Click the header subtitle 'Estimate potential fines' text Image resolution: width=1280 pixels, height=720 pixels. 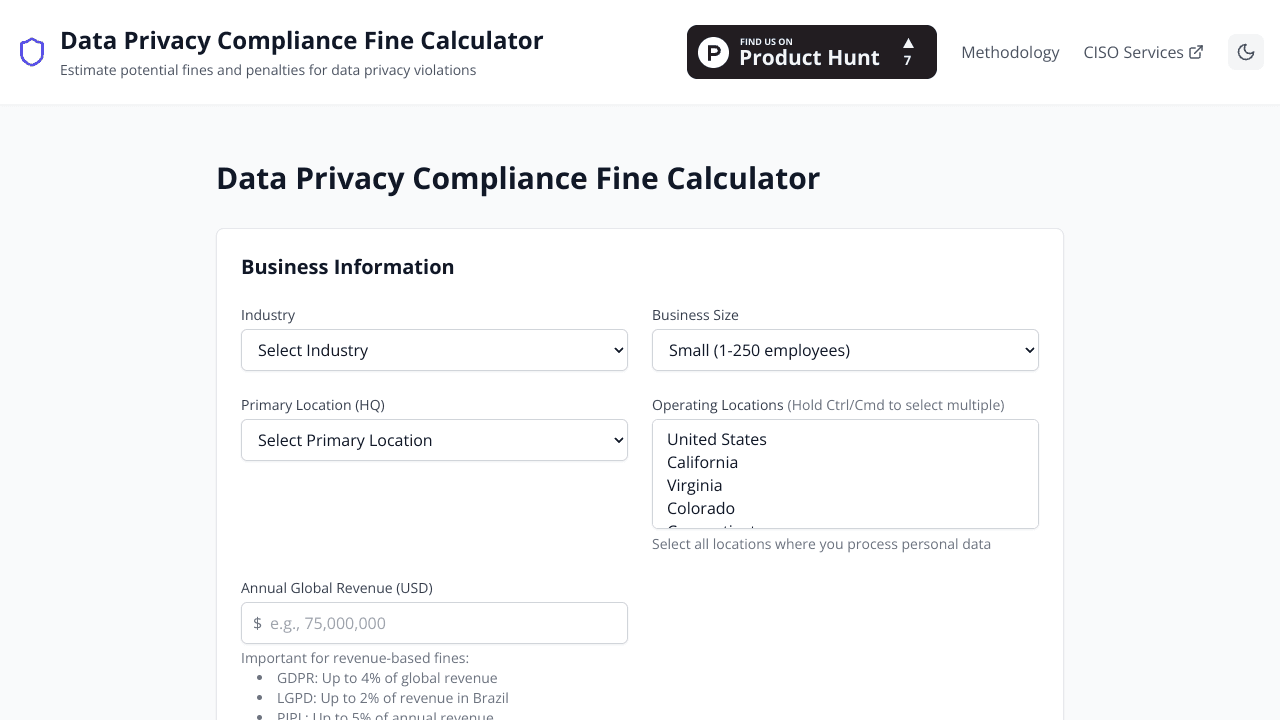point(268,70)
